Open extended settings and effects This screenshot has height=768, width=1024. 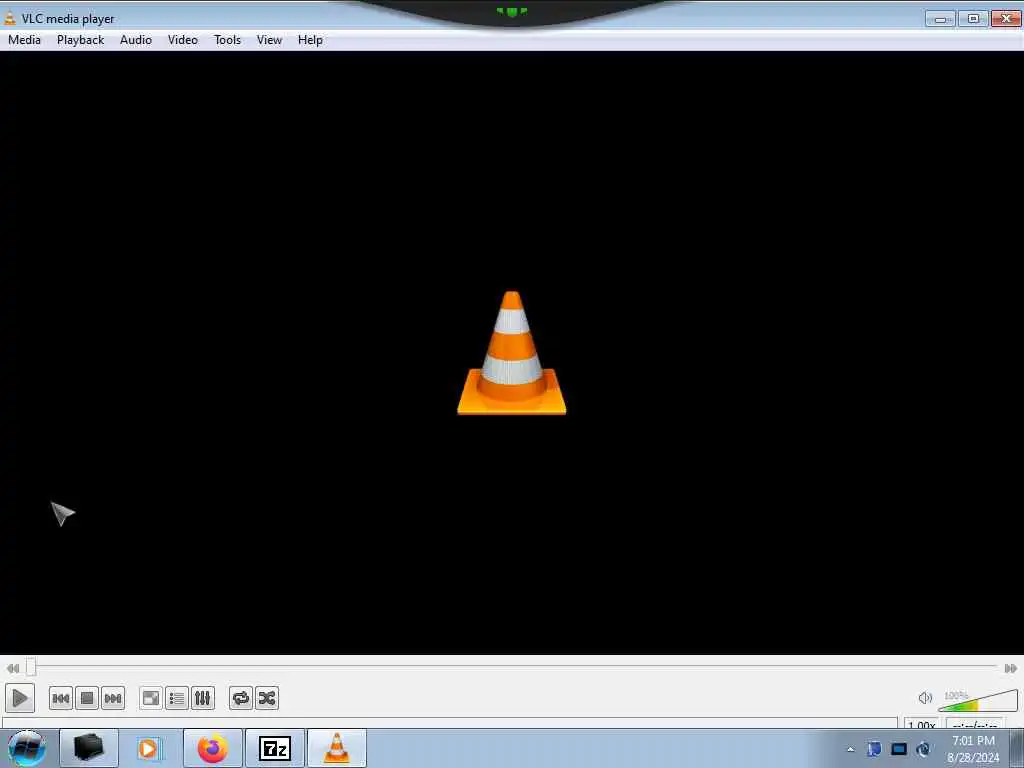203,698
